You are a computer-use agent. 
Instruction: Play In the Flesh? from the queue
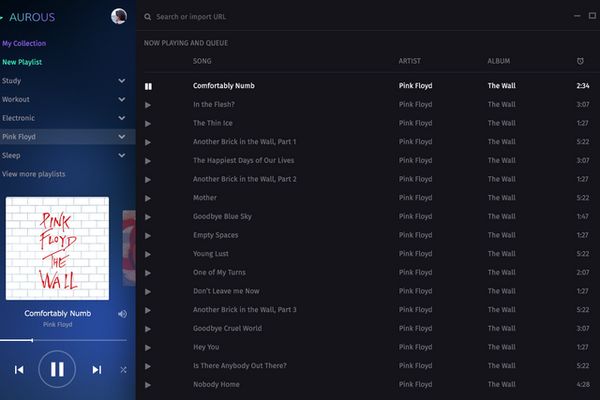pyautogui.click(x=148, y=105)
